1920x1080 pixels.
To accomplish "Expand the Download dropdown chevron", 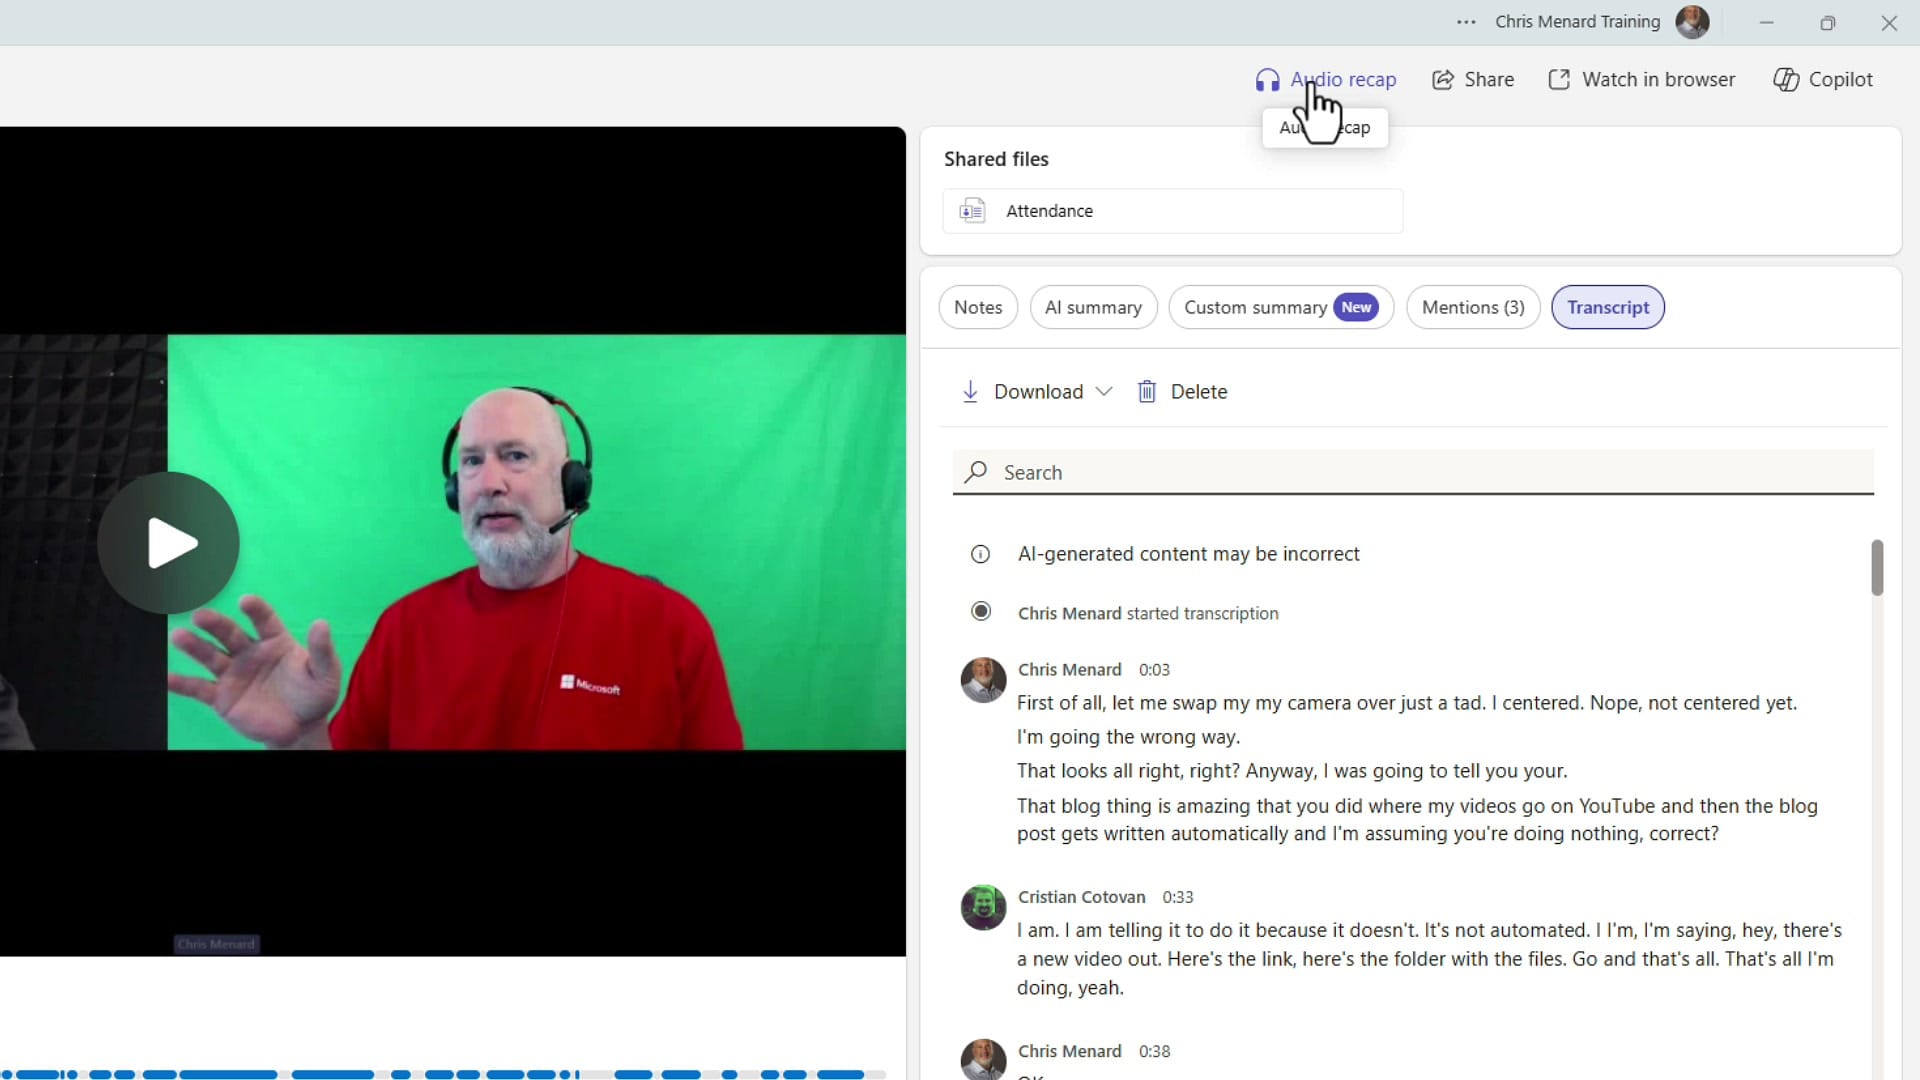I will pyautogui.click(x=1104, y=392).
